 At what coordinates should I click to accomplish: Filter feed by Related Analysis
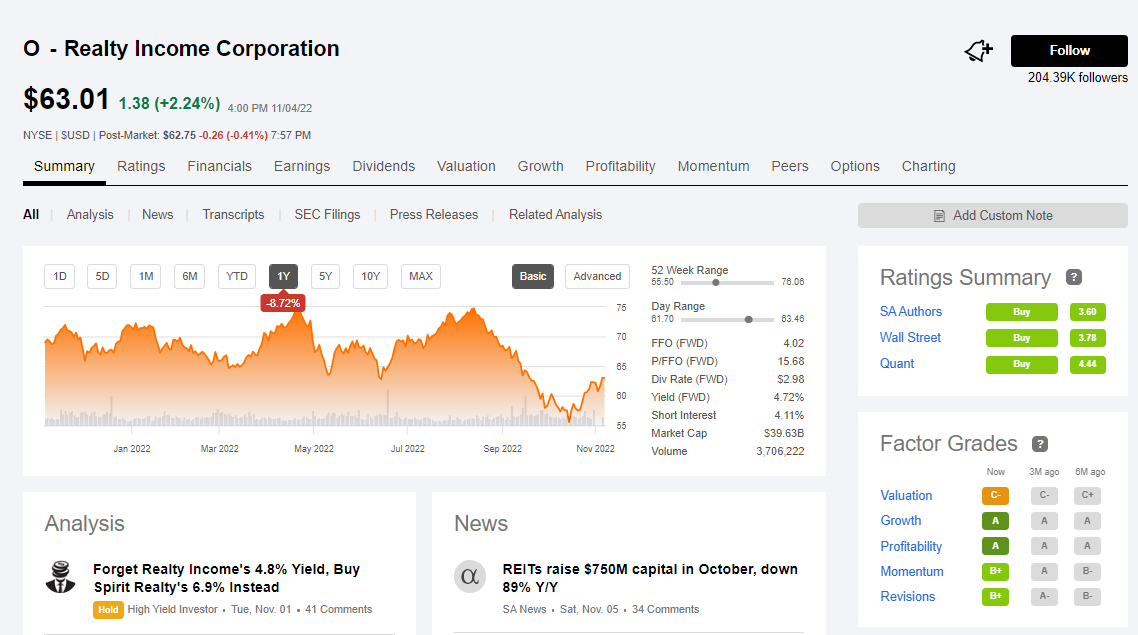pos(555,215)
